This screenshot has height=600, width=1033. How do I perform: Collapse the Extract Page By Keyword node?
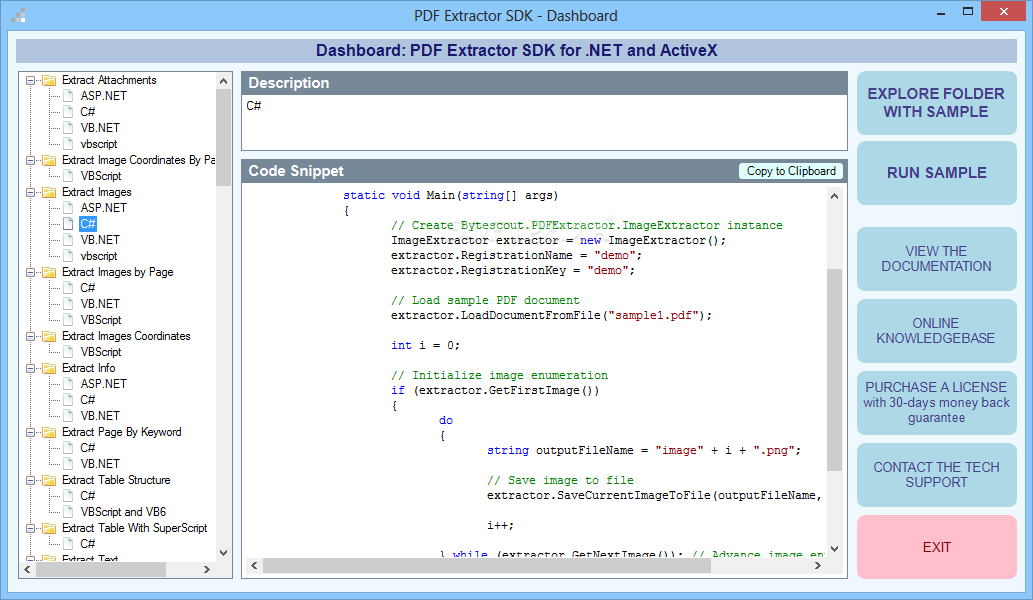[x=30, y=432]
